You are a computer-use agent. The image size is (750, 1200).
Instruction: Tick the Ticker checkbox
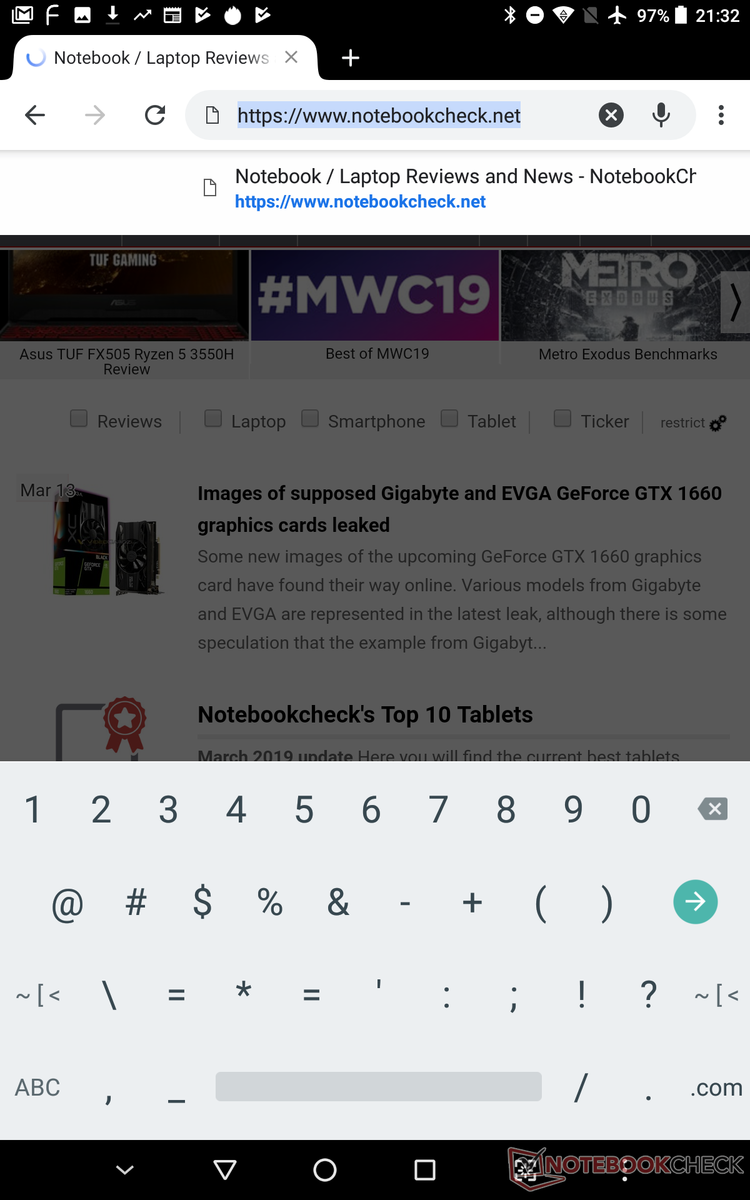click(x=563, y=419)
